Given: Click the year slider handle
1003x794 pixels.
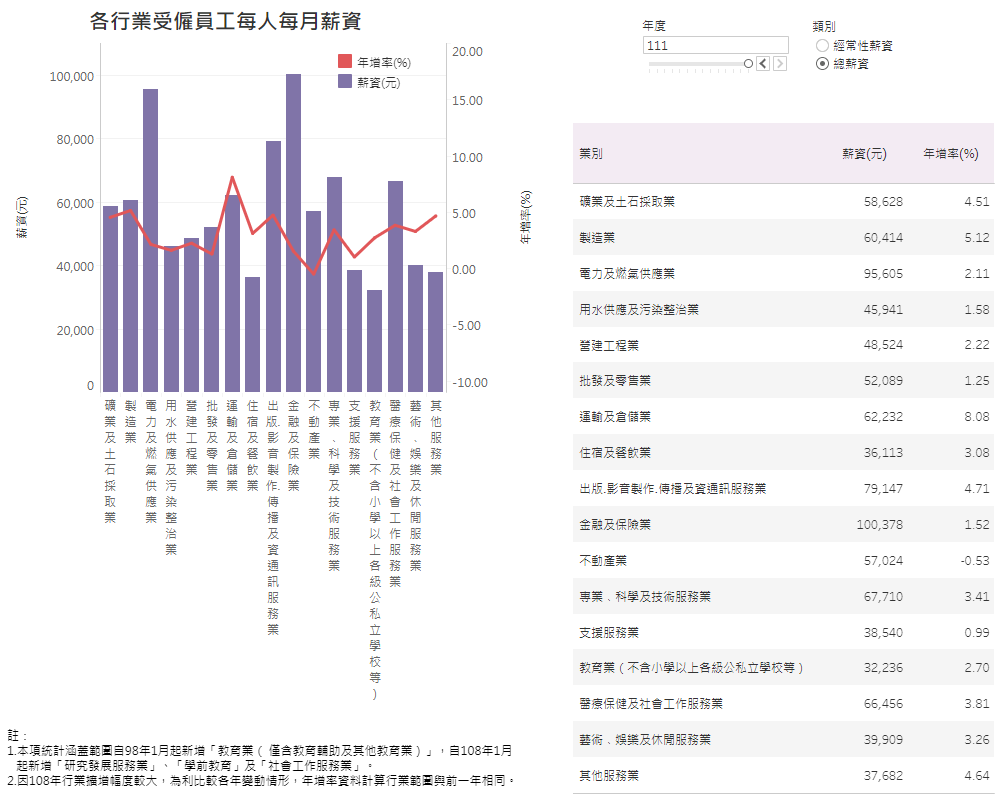Looking at the screenshot, I should point(748,63).
